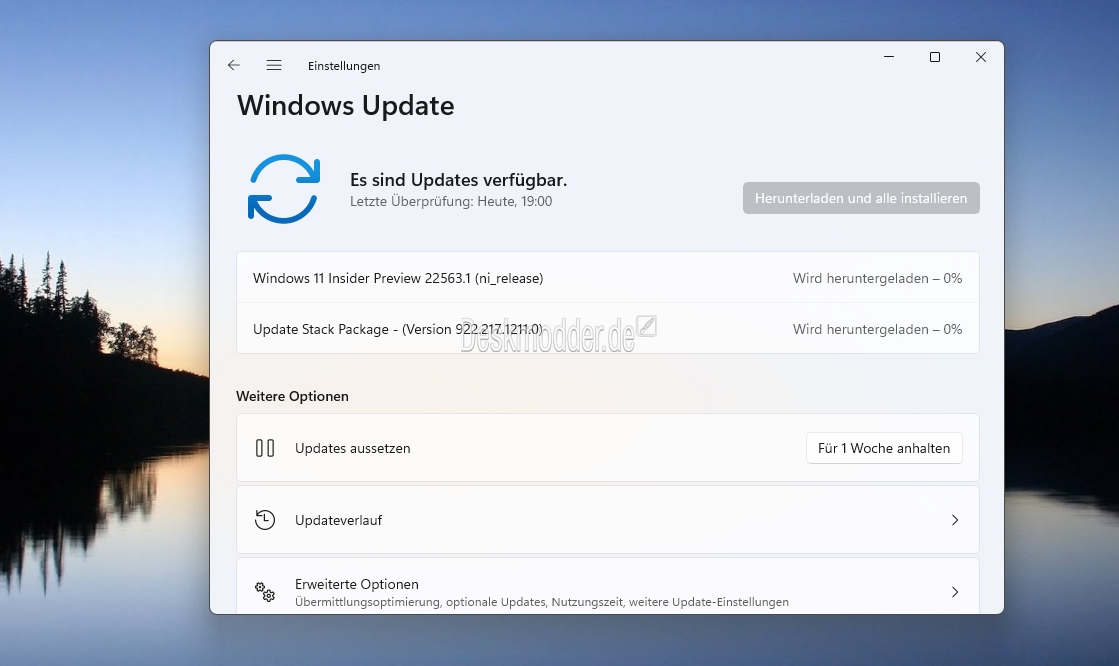Viewport: 1119px width, 666px height.
Task: Select the Update Stack Package row
Action: click(607, 328)
